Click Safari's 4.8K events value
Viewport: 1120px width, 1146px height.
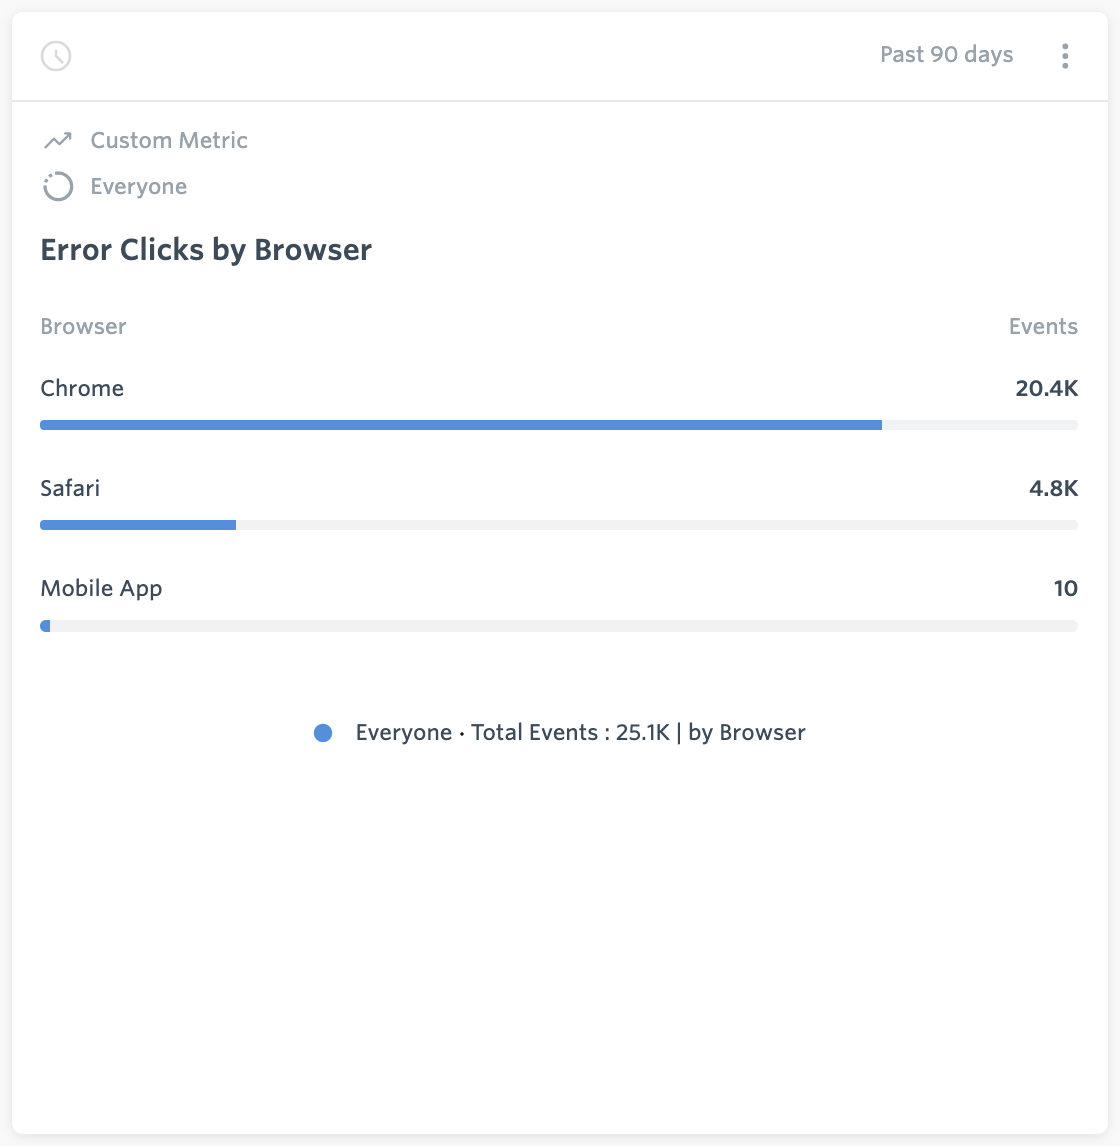pos(1053,488)
